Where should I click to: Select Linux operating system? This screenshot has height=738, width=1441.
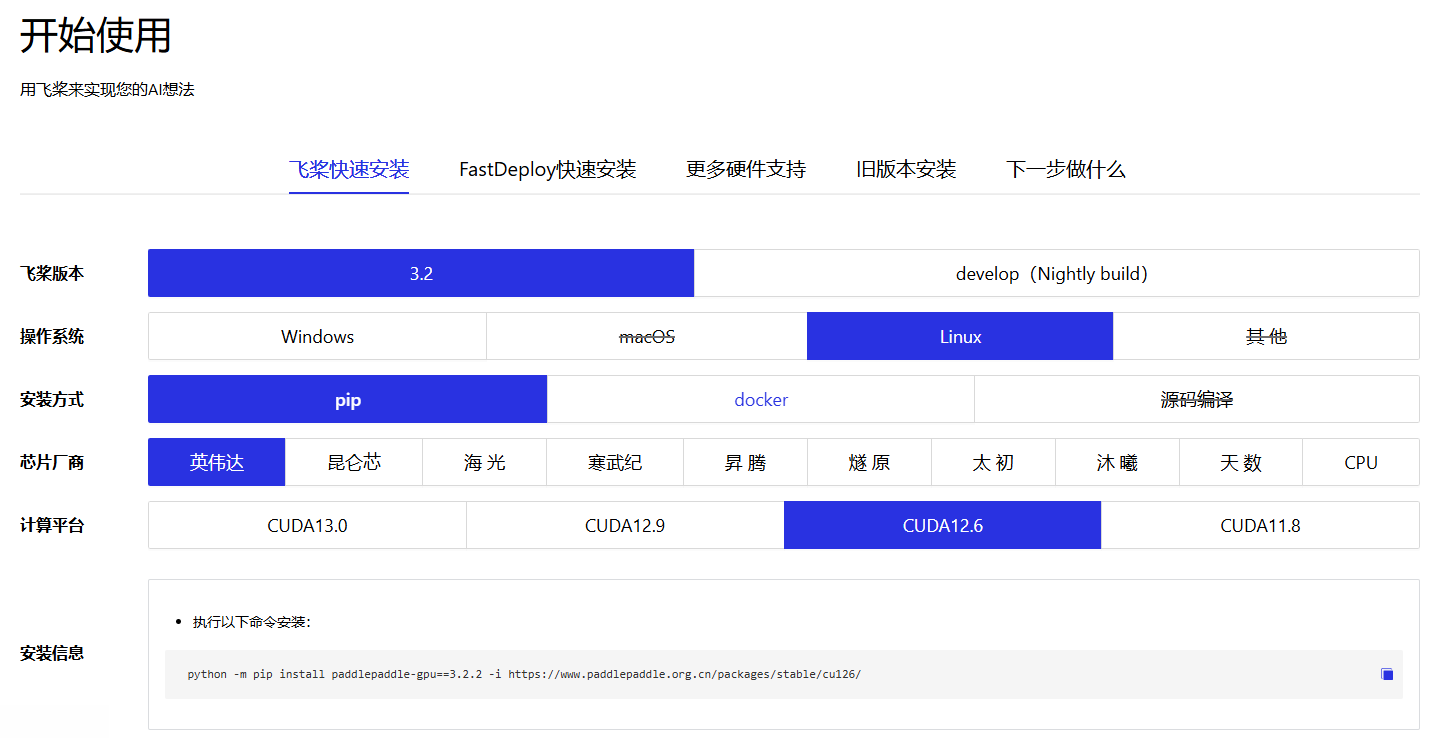point(960,336)
